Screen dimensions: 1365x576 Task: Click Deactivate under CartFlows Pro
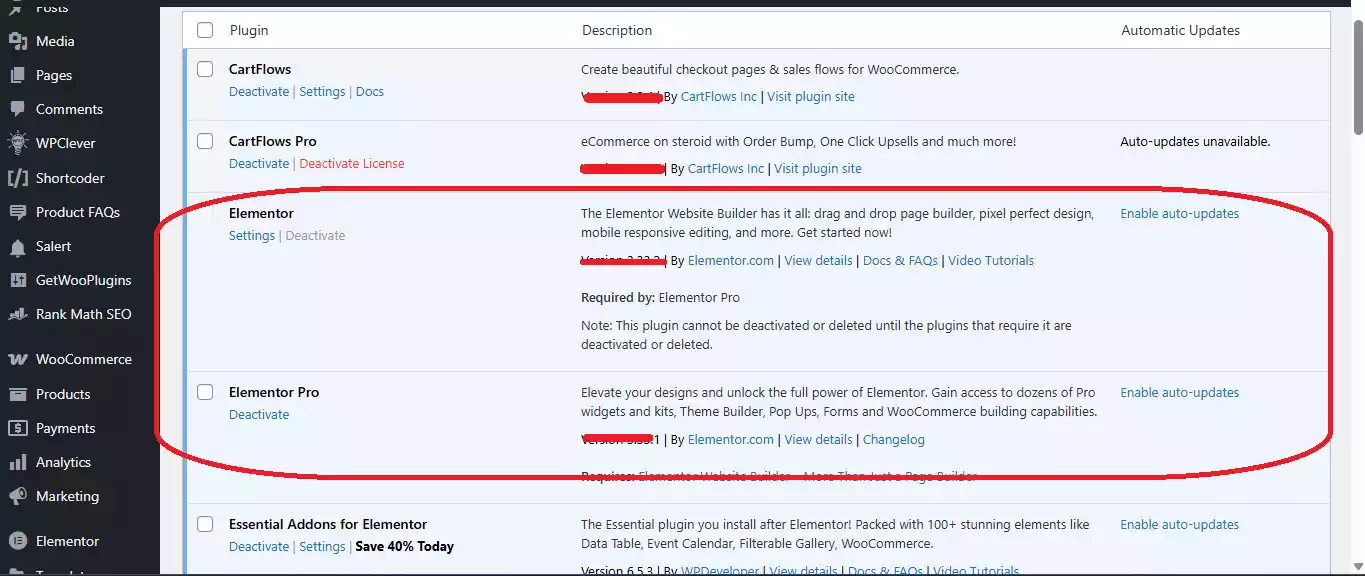point(259,163)
